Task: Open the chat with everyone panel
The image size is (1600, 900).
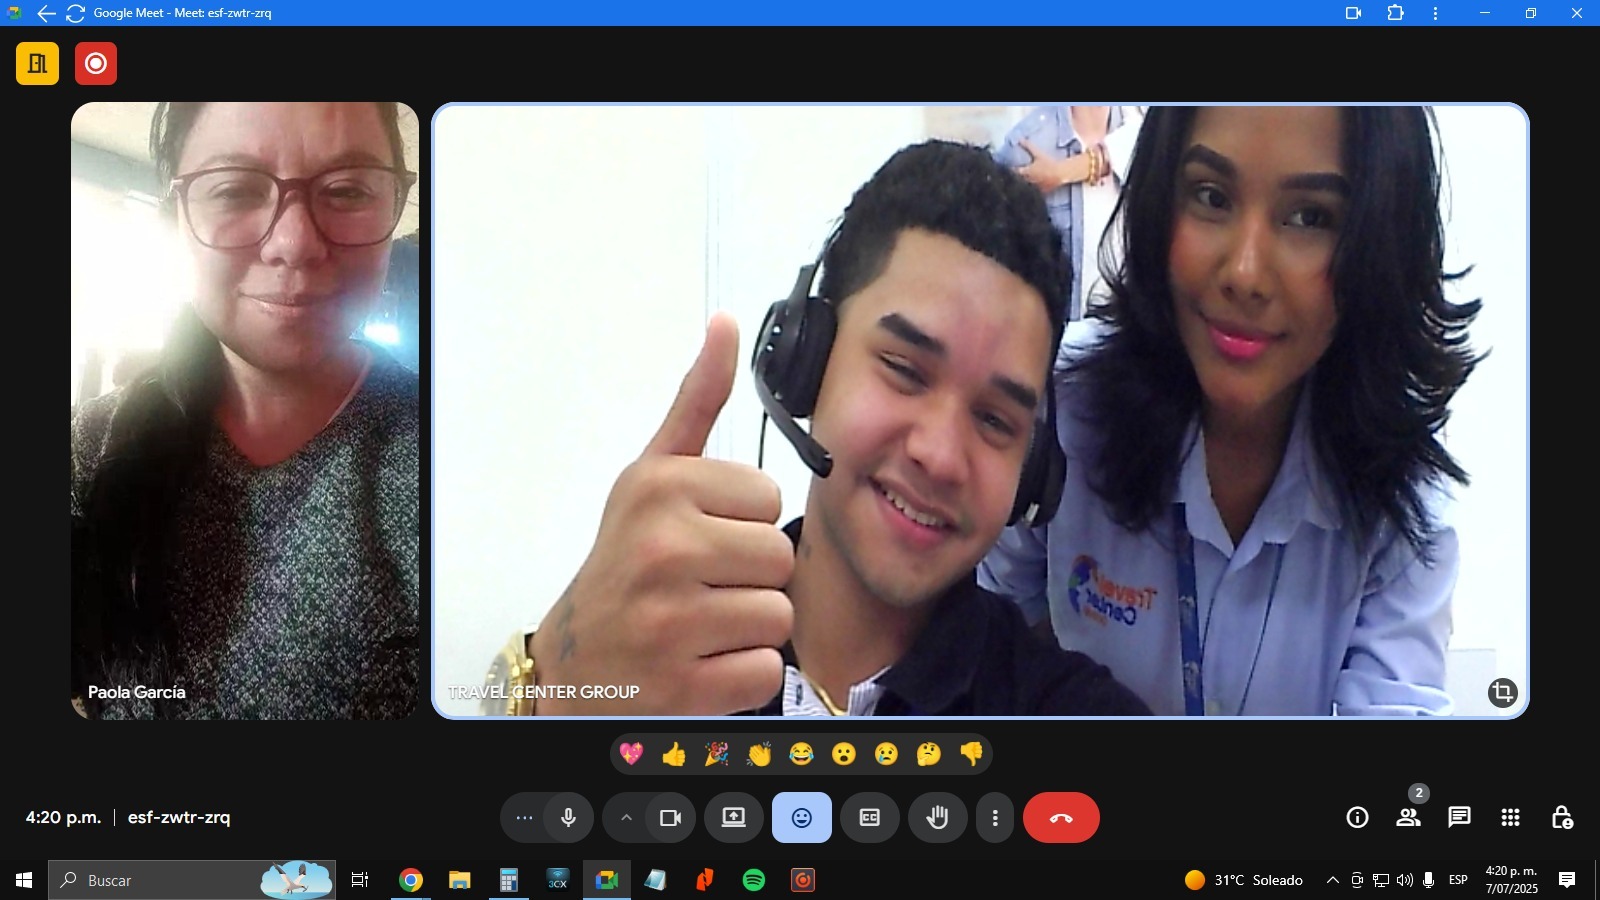Action: [x=1459, y=818]
